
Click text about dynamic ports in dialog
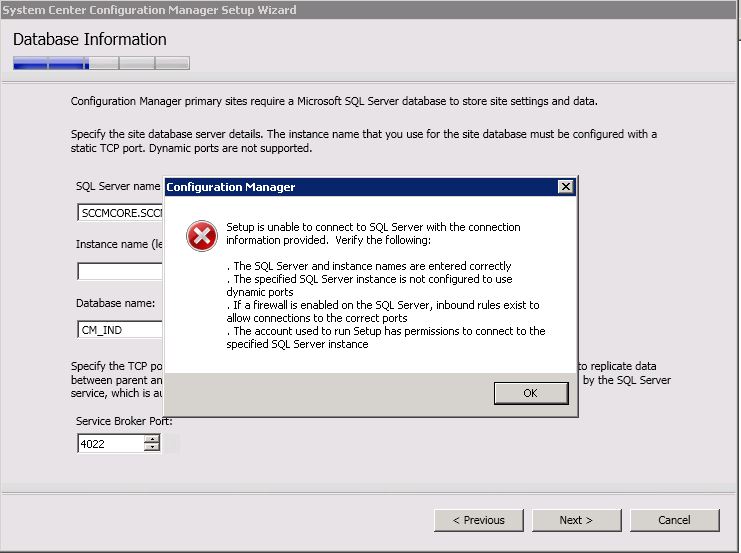pyautogui.click(x=369, y=285)
